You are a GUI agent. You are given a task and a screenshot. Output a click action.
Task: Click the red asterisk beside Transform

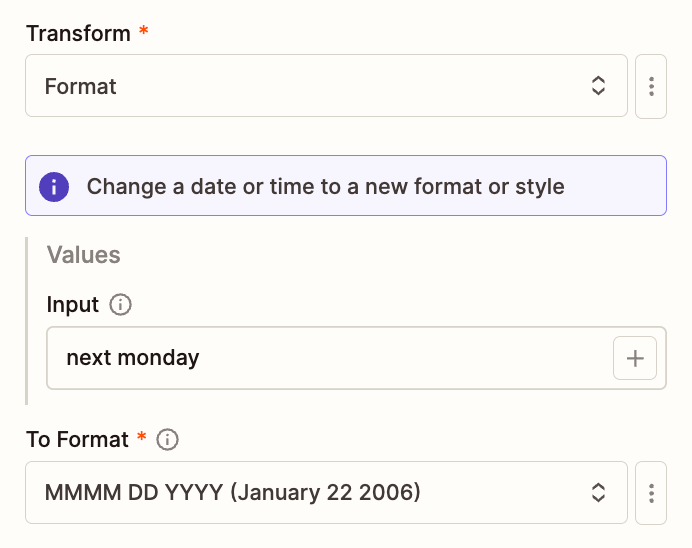click(144, 32)
